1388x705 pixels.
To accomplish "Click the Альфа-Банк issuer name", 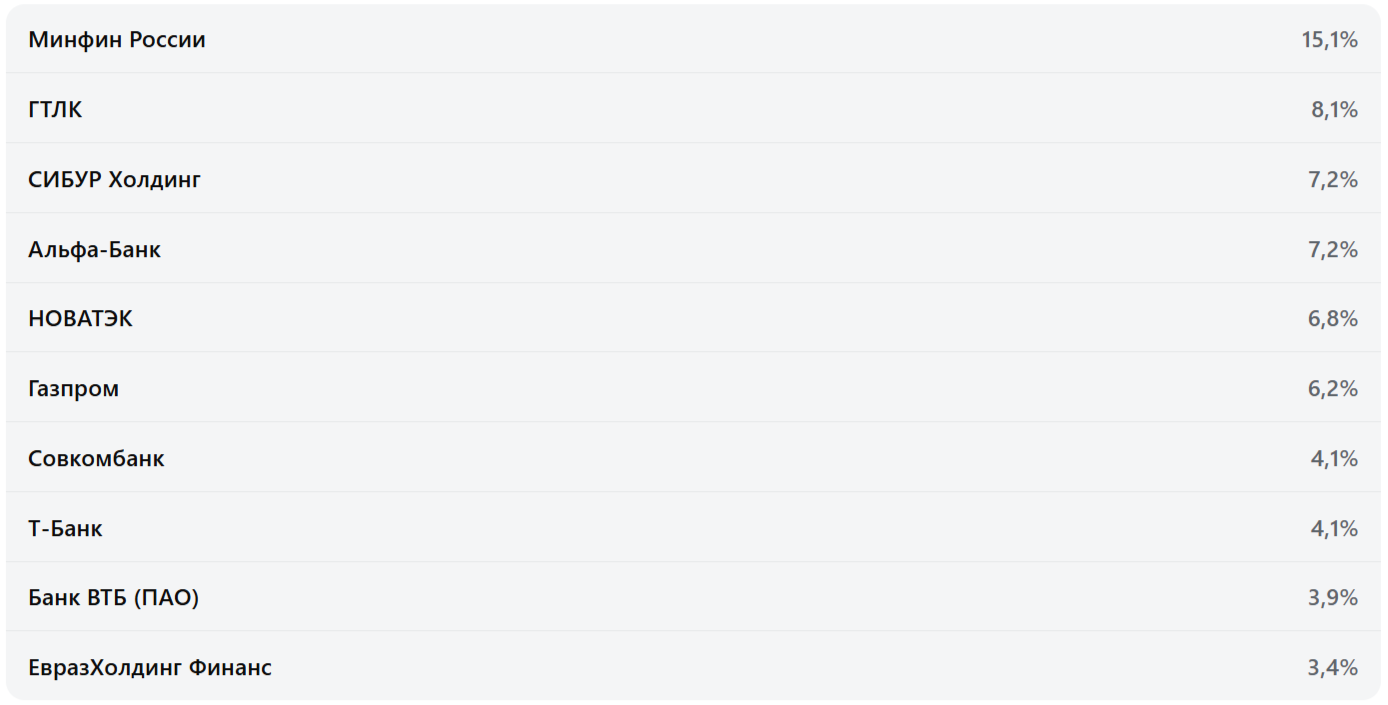I will pos(94,250).
